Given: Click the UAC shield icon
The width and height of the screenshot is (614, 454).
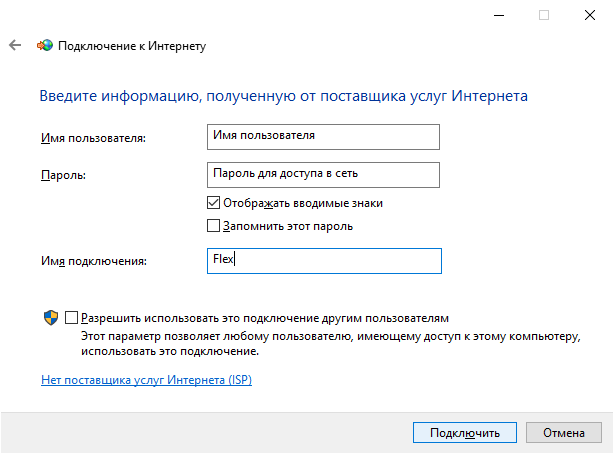Looking at the screenshot, I should coord(51,317).
